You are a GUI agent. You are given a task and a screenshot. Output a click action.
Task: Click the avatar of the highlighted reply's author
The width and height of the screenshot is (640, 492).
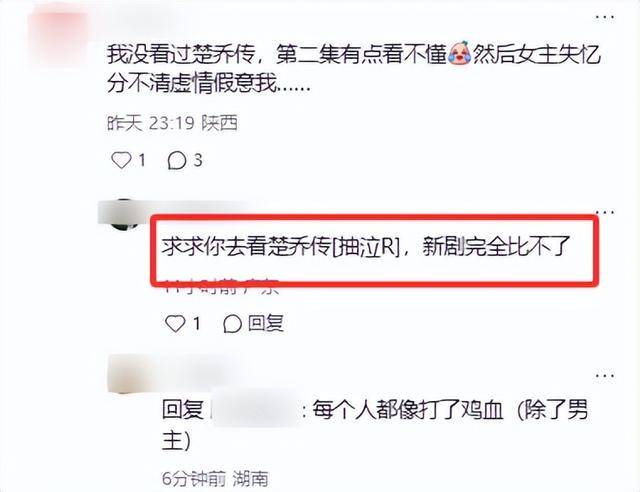[x=122, y=214]
